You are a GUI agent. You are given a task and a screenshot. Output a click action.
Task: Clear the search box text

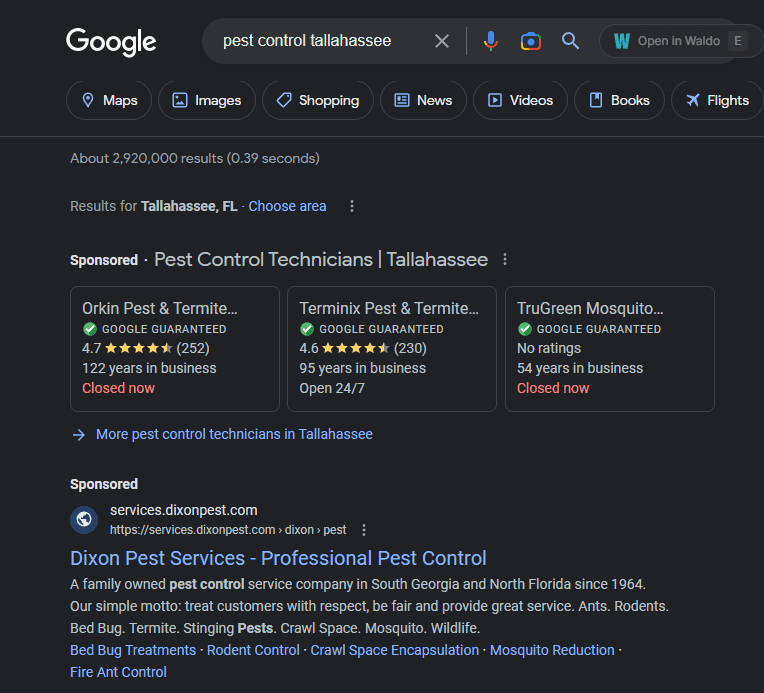(441, 41)
